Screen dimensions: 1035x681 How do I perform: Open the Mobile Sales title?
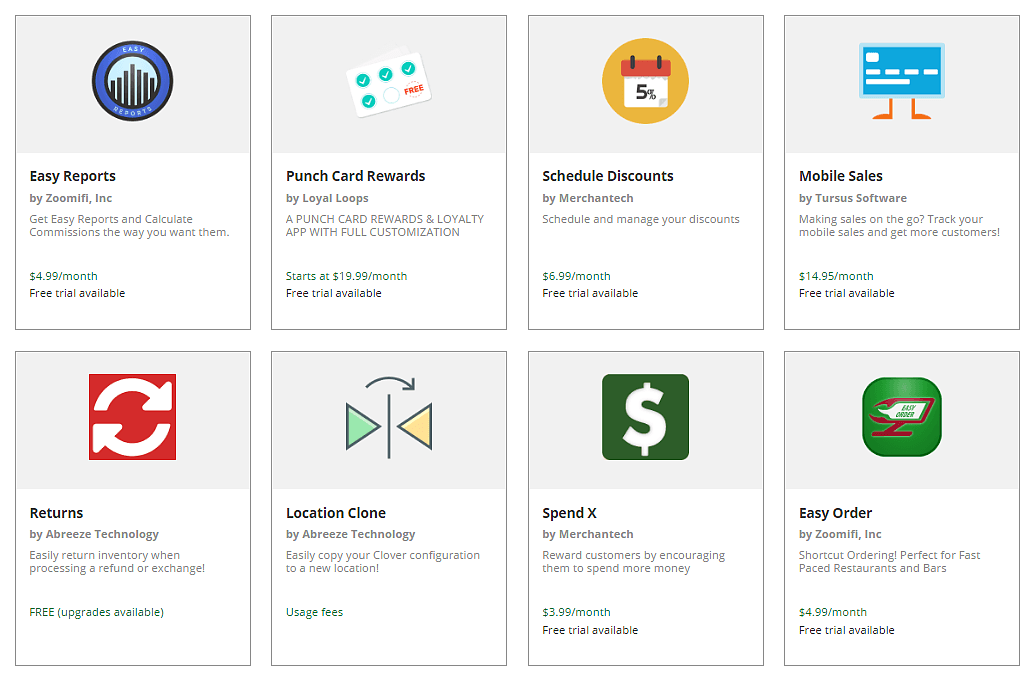tap(841, 176)
